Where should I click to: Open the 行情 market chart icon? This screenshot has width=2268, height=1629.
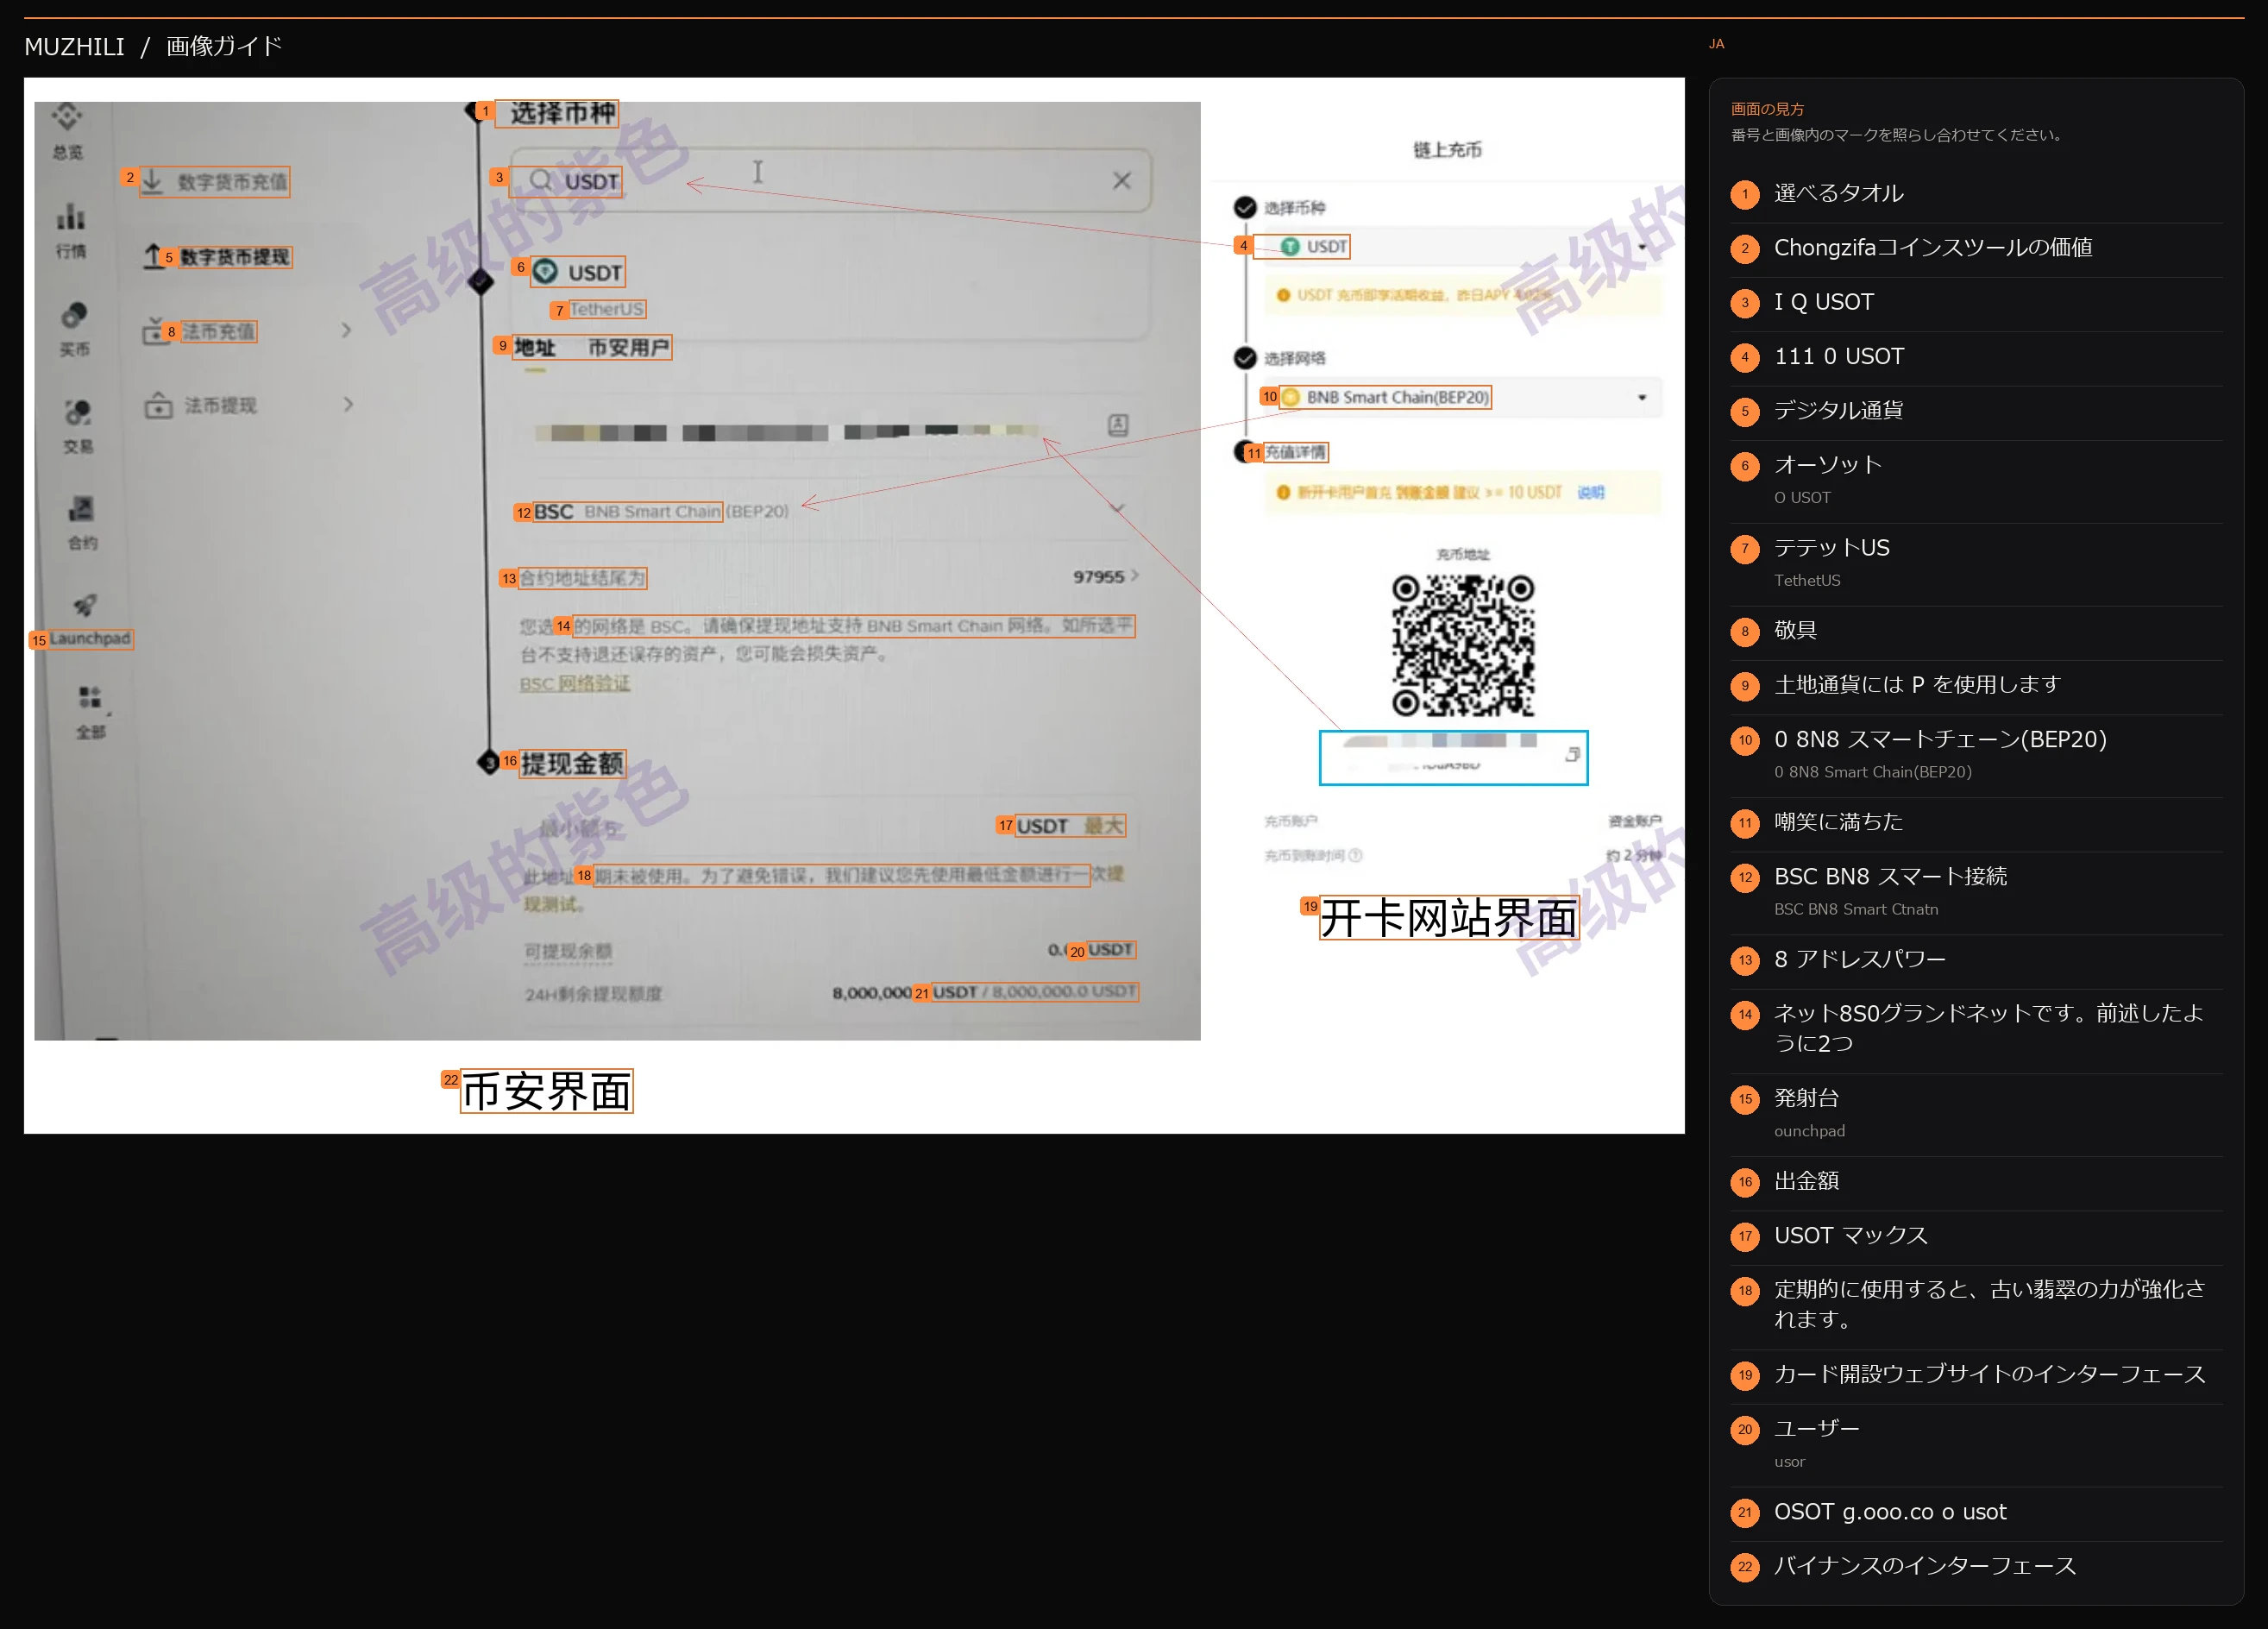pyautogui.click(x=70, y=216)
